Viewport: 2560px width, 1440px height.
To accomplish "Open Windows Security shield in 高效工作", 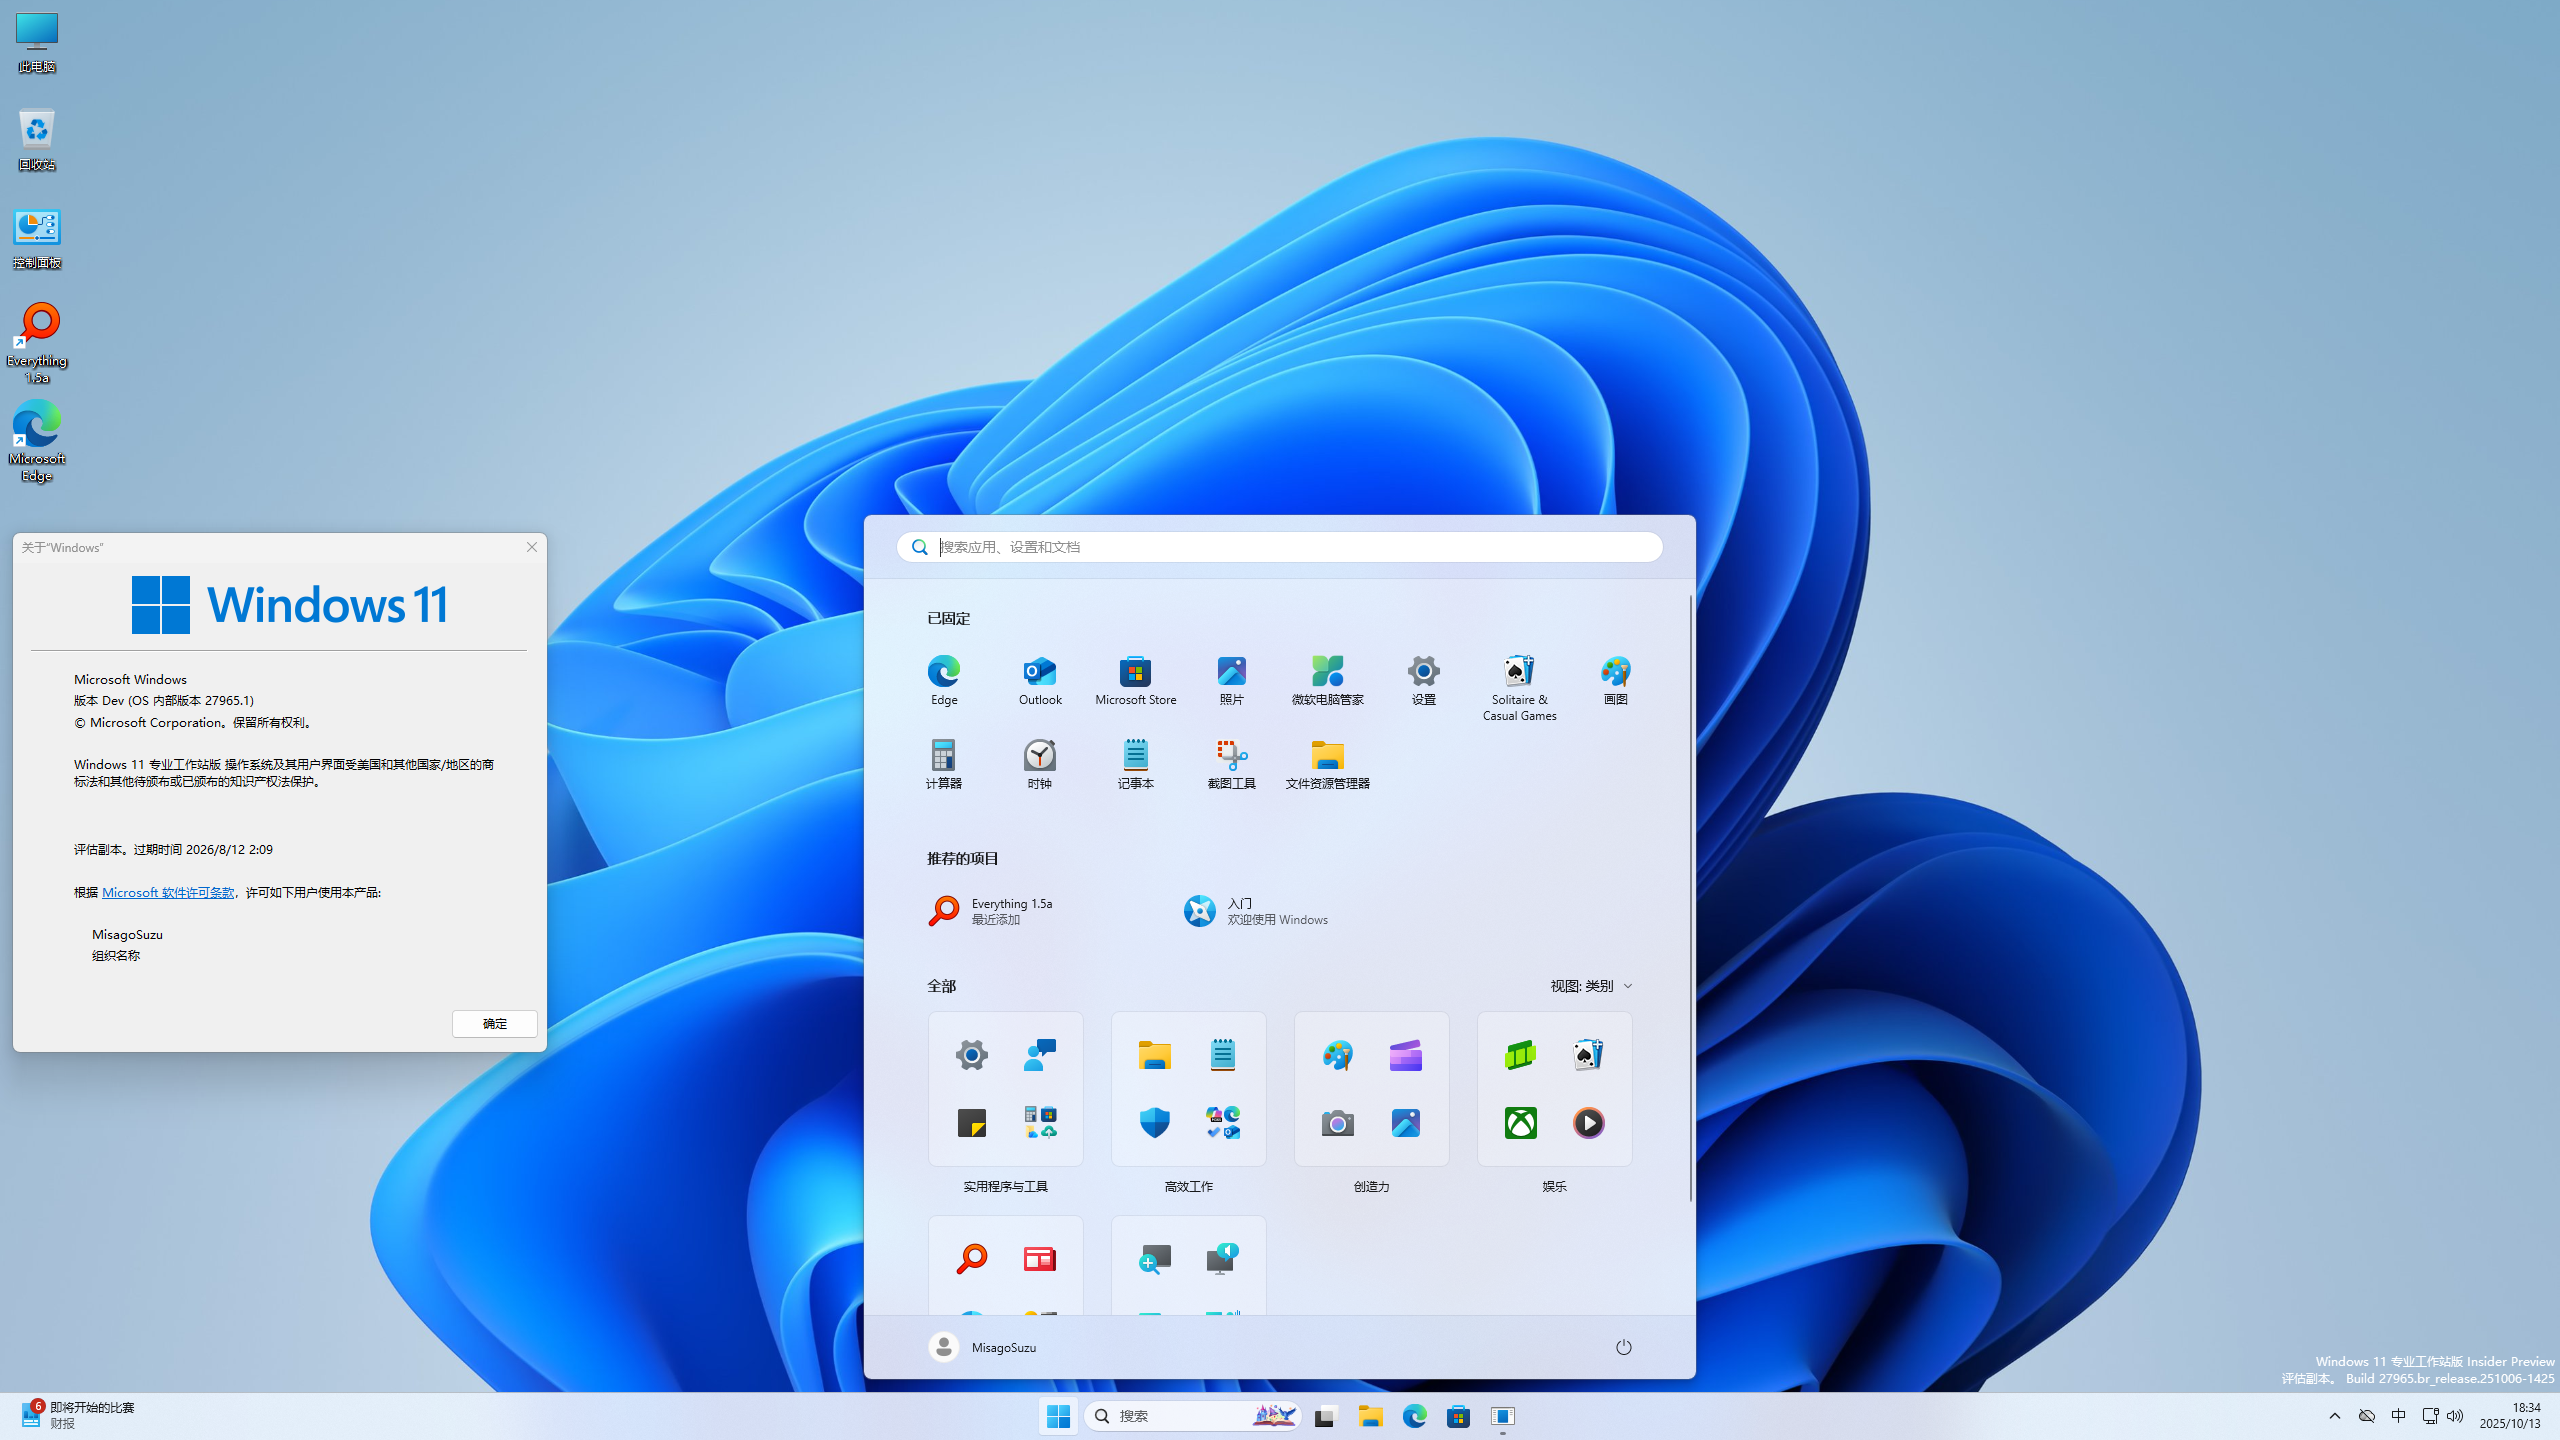I will 1155,1123.
